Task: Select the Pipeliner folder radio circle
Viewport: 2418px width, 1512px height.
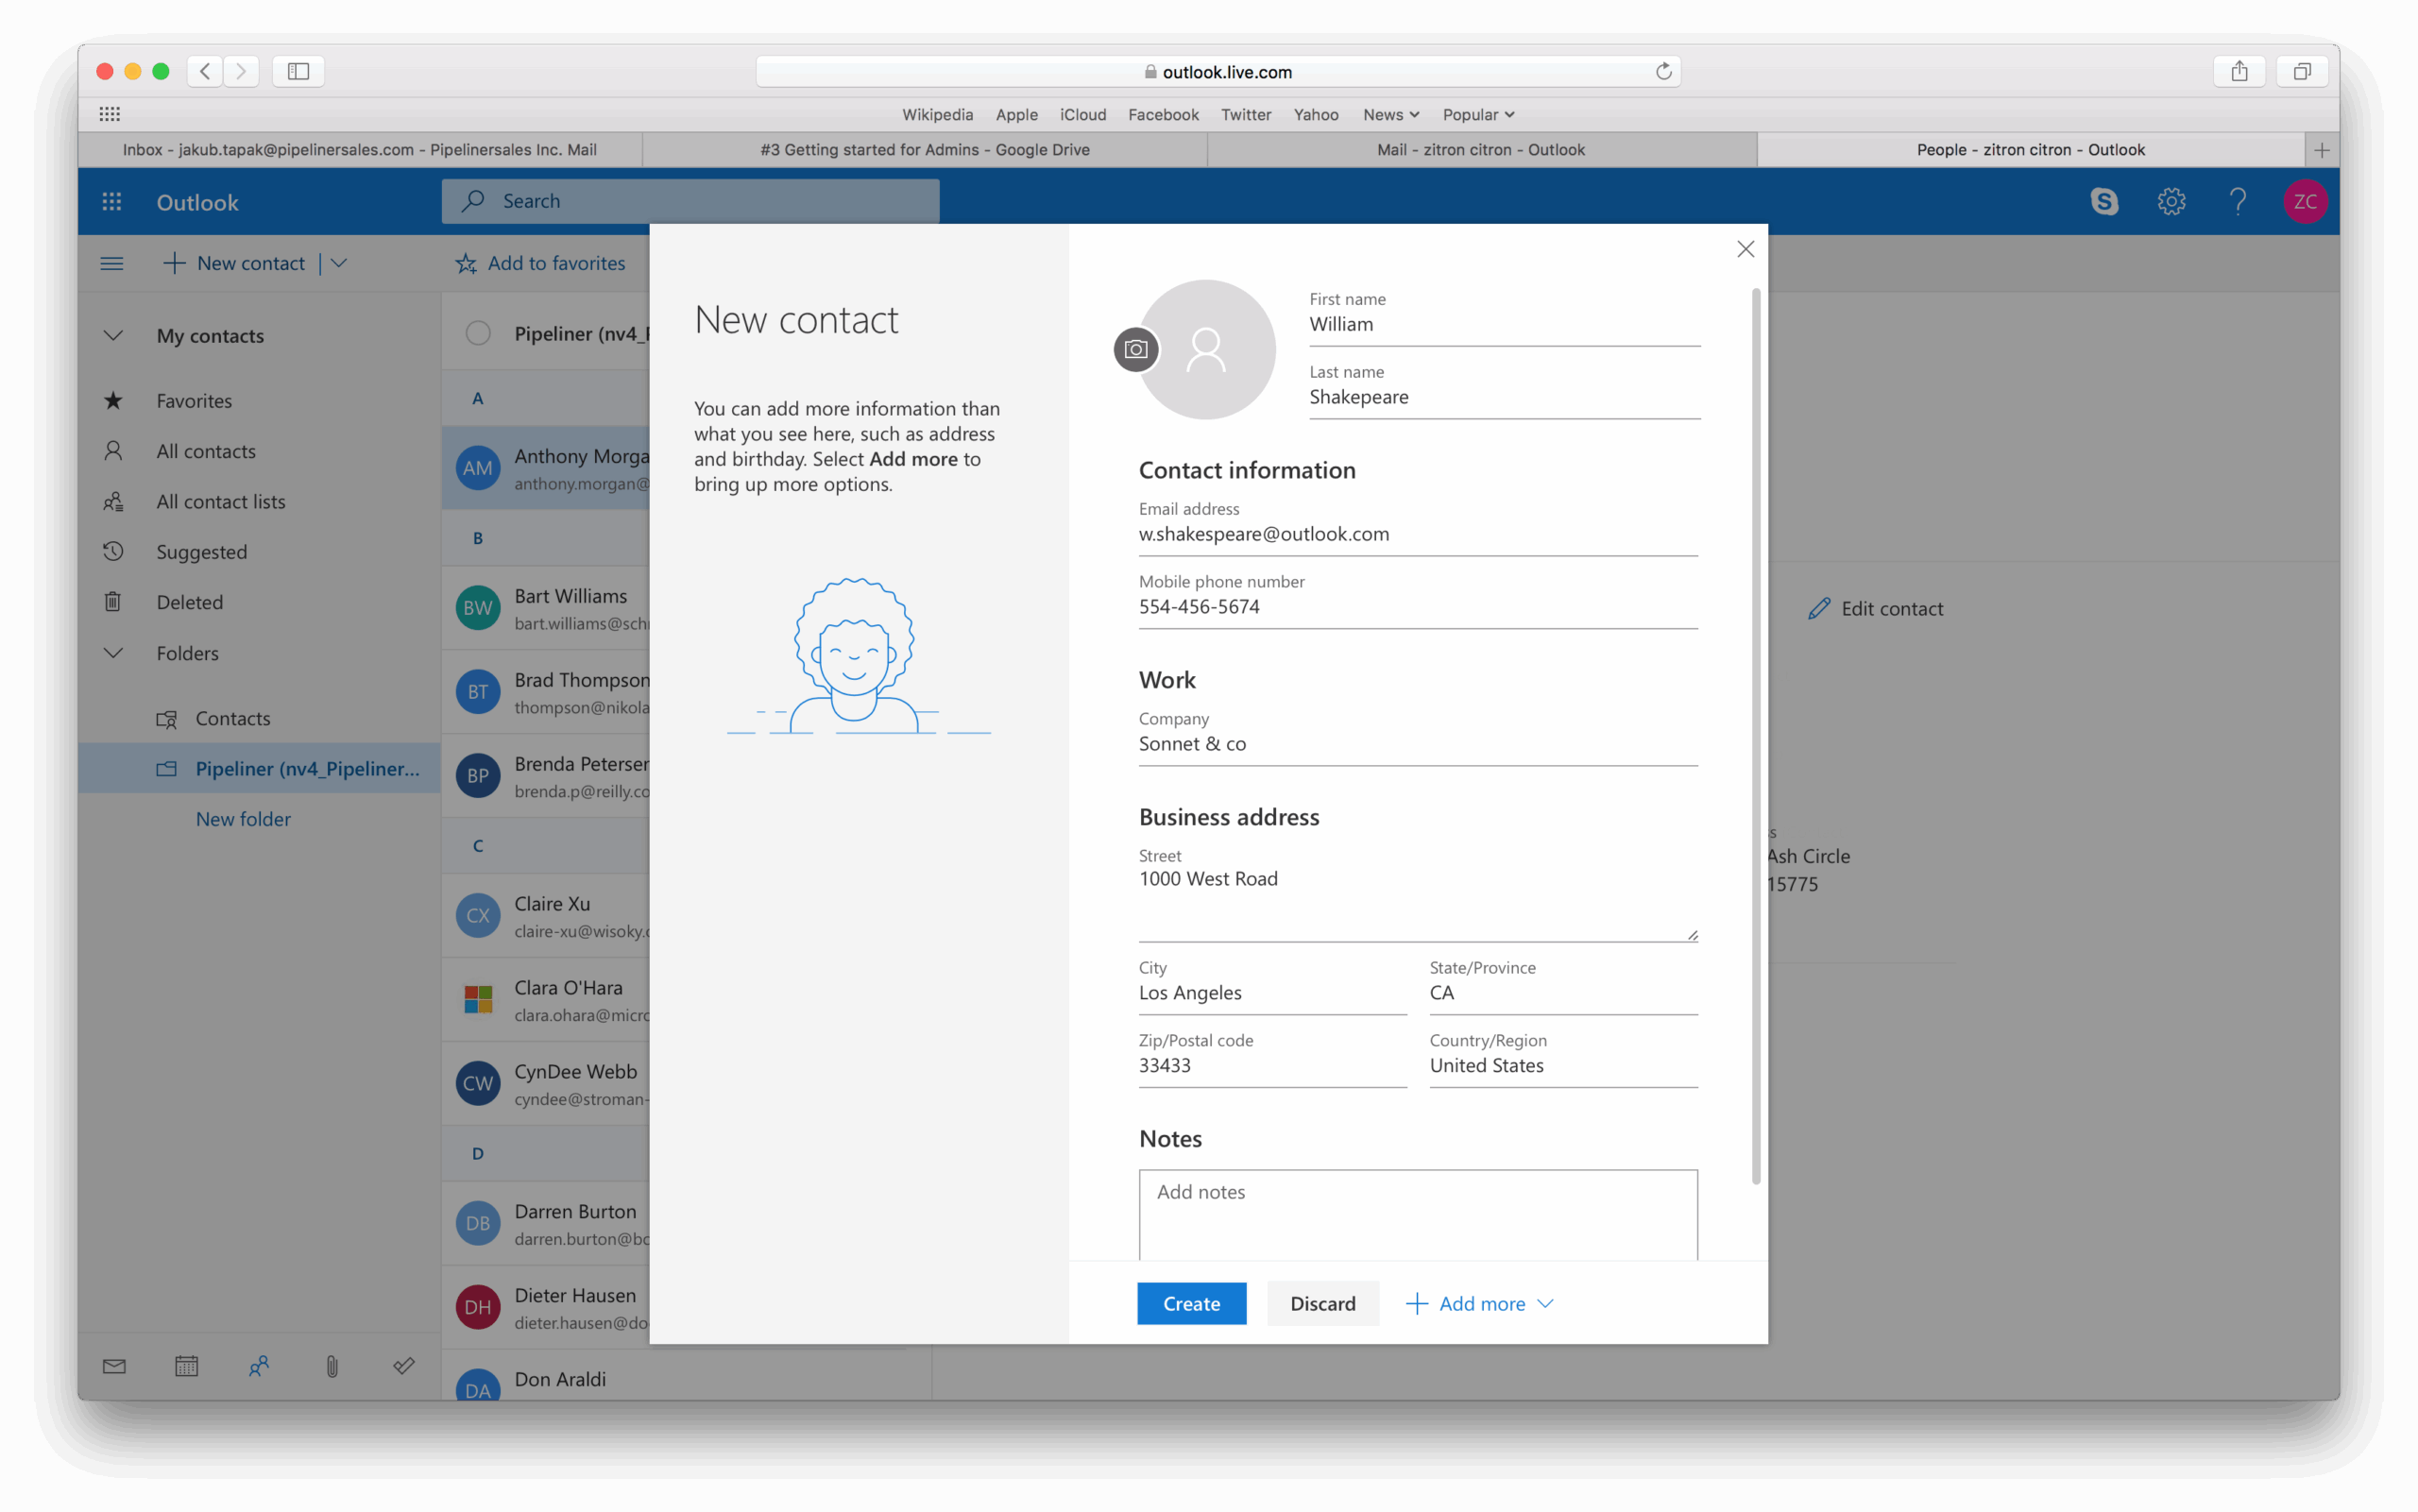Action: 478,333
